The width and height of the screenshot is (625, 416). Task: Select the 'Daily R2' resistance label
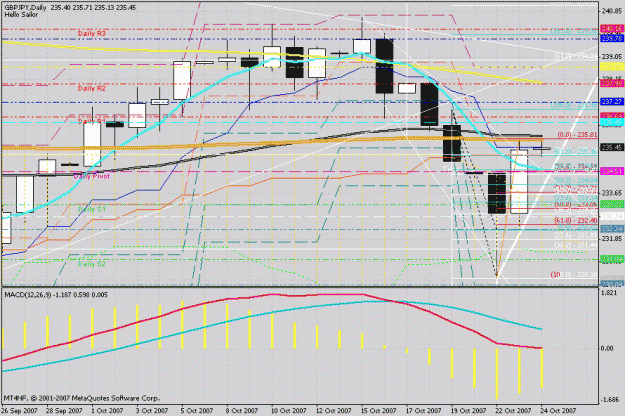point(92,88)
